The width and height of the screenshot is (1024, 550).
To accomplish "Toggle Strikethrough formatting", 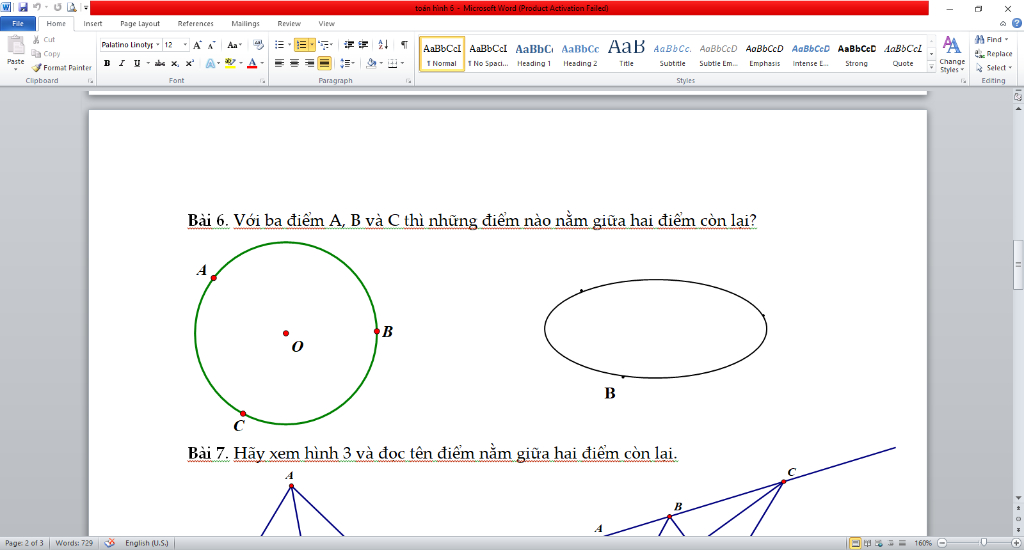I will point(159,63).
